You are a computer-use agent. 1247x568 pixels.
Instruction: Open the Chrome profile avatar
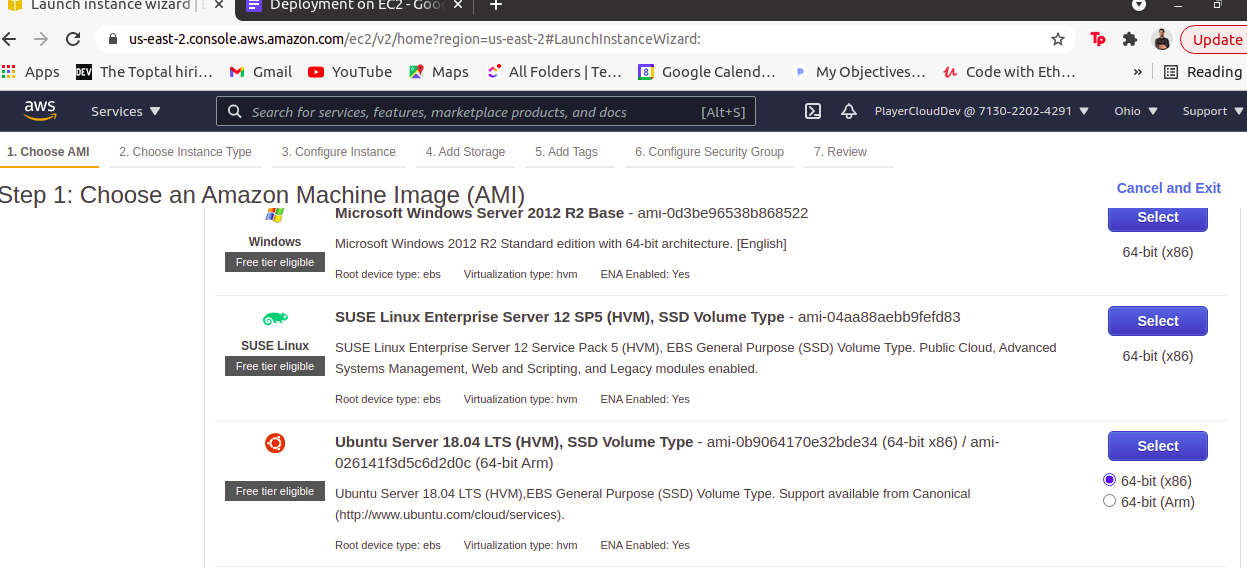click(x=1161, y=39)
